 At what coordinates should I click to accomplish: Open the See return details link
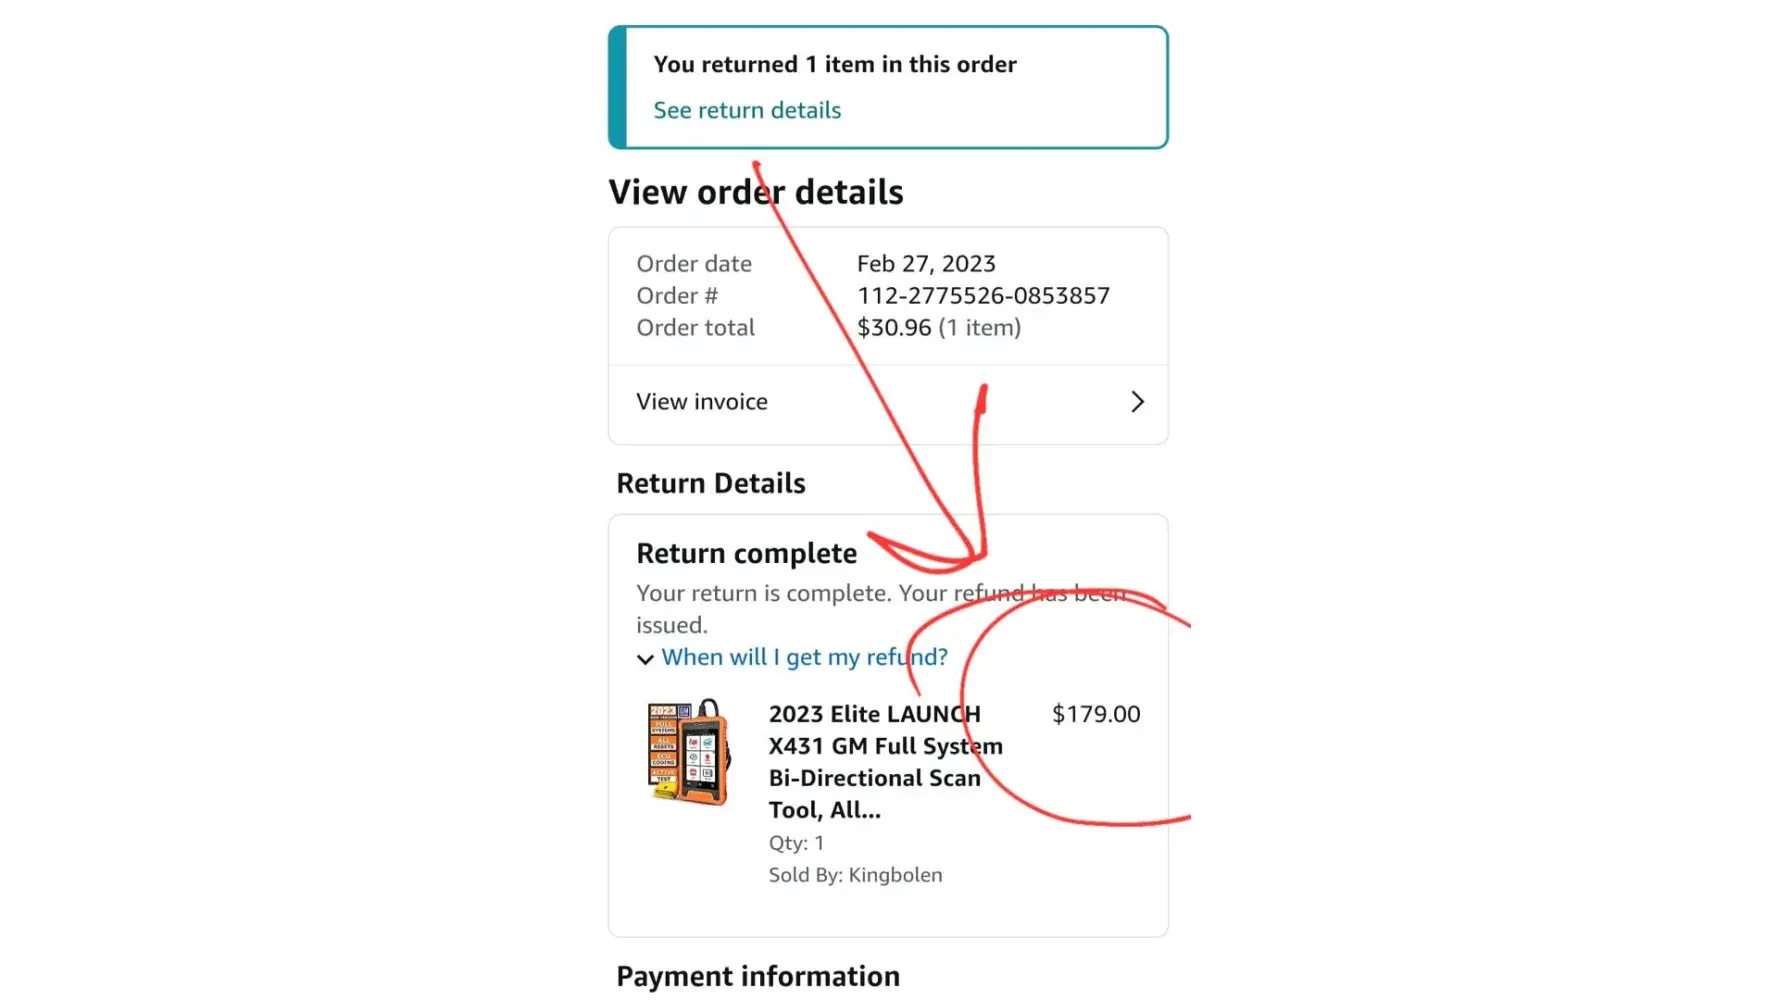pos(747,110)
